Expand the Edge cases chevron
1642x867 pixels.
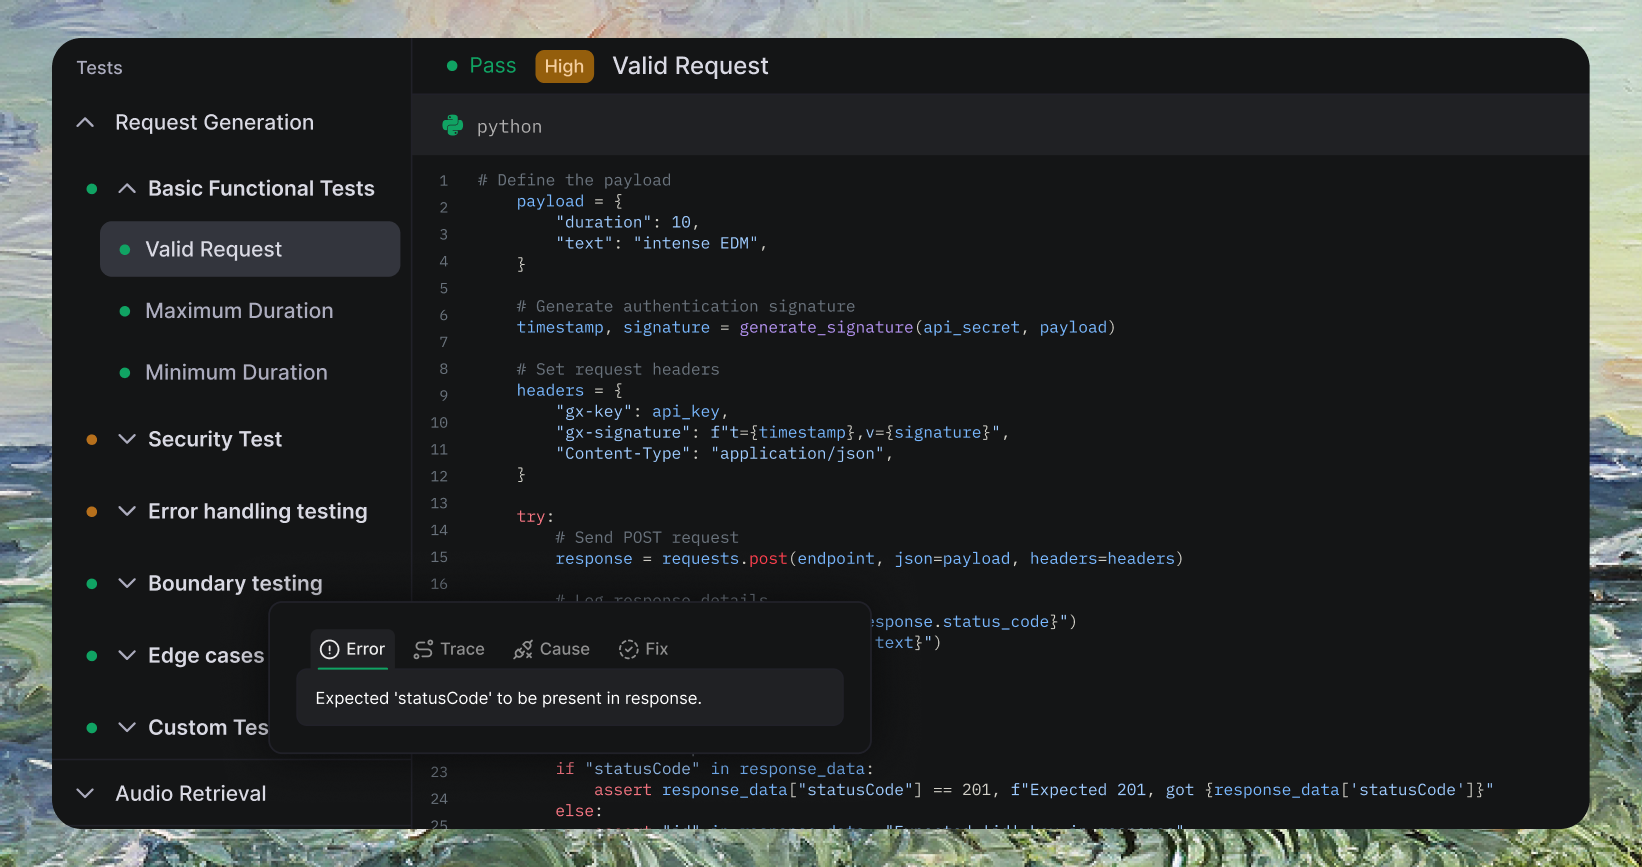[x=127, y=655]
